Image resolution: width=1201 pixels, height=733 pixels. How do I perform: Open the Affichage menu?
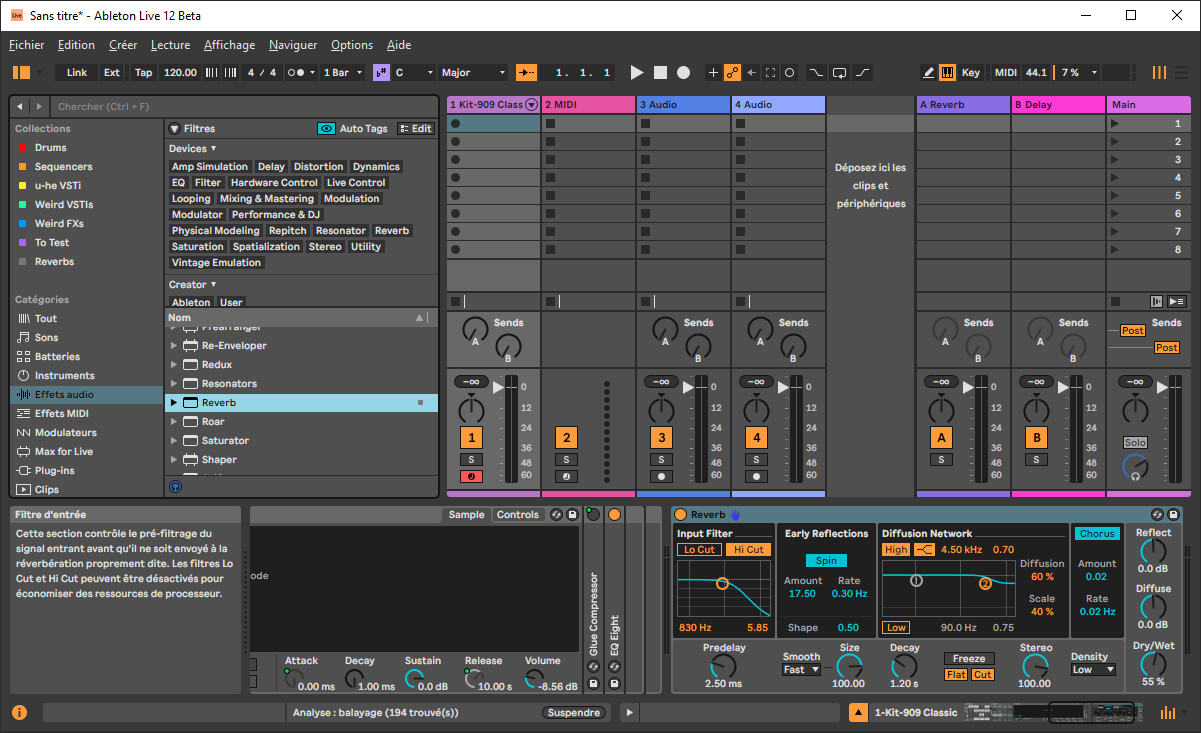point(229,45)
